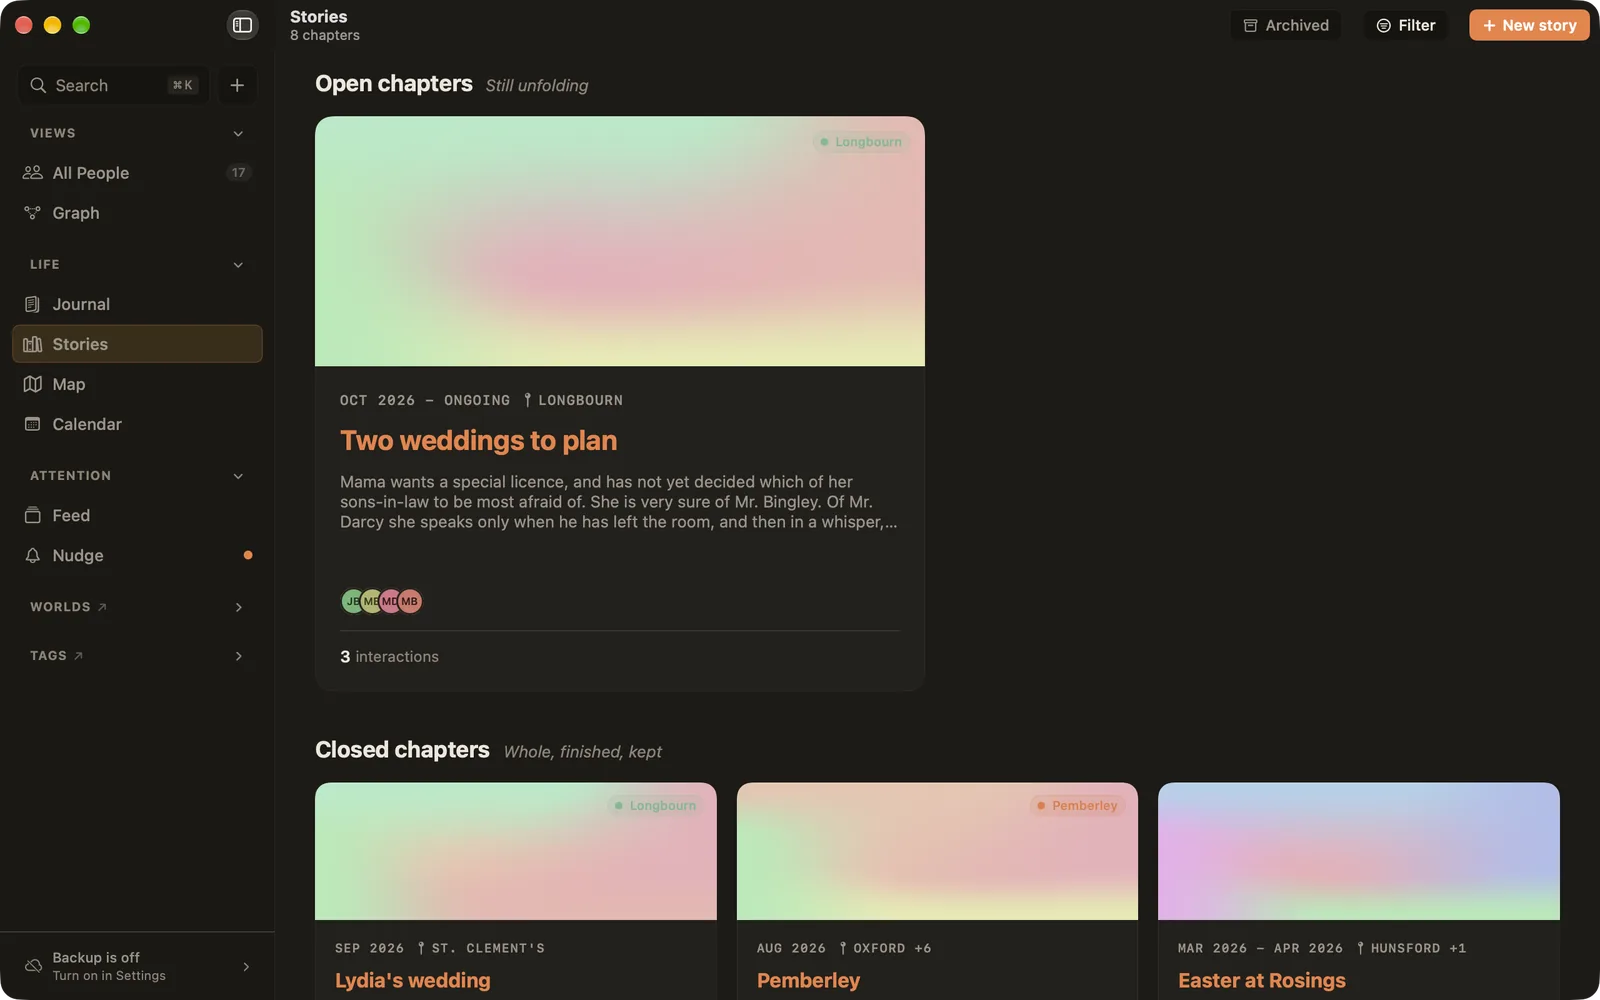Viewport: 1600px width, 1000px height.
Task: Click the Journal notebook icon
Action: coord(32,304)
